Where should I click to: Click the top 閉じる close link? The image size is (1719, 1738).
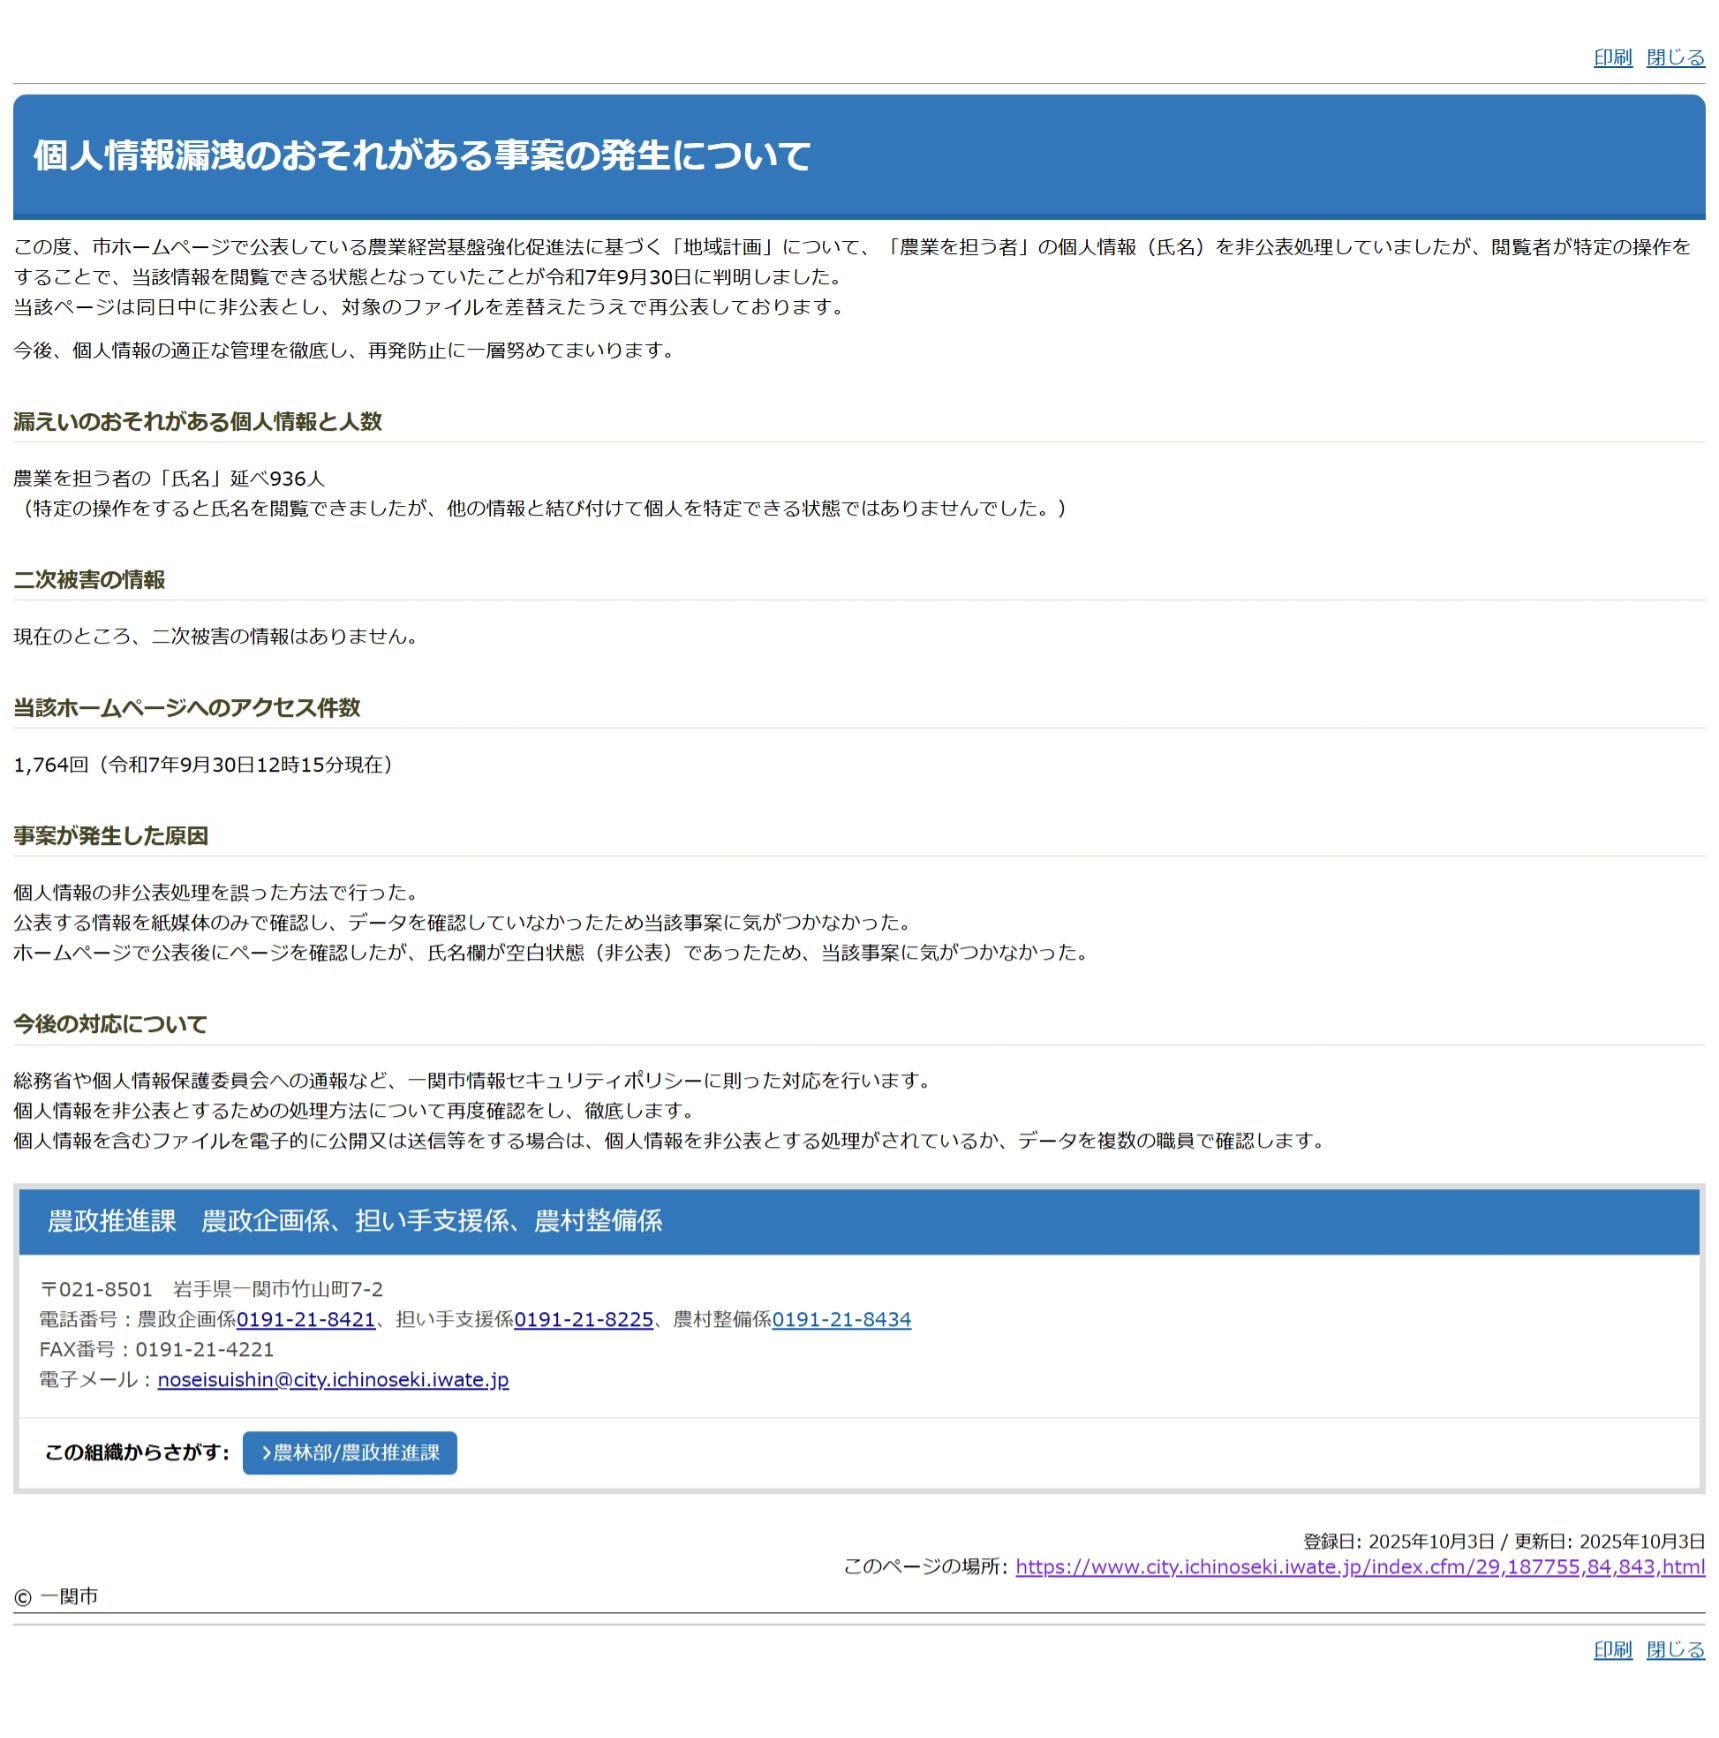(x=1674, y=58)
